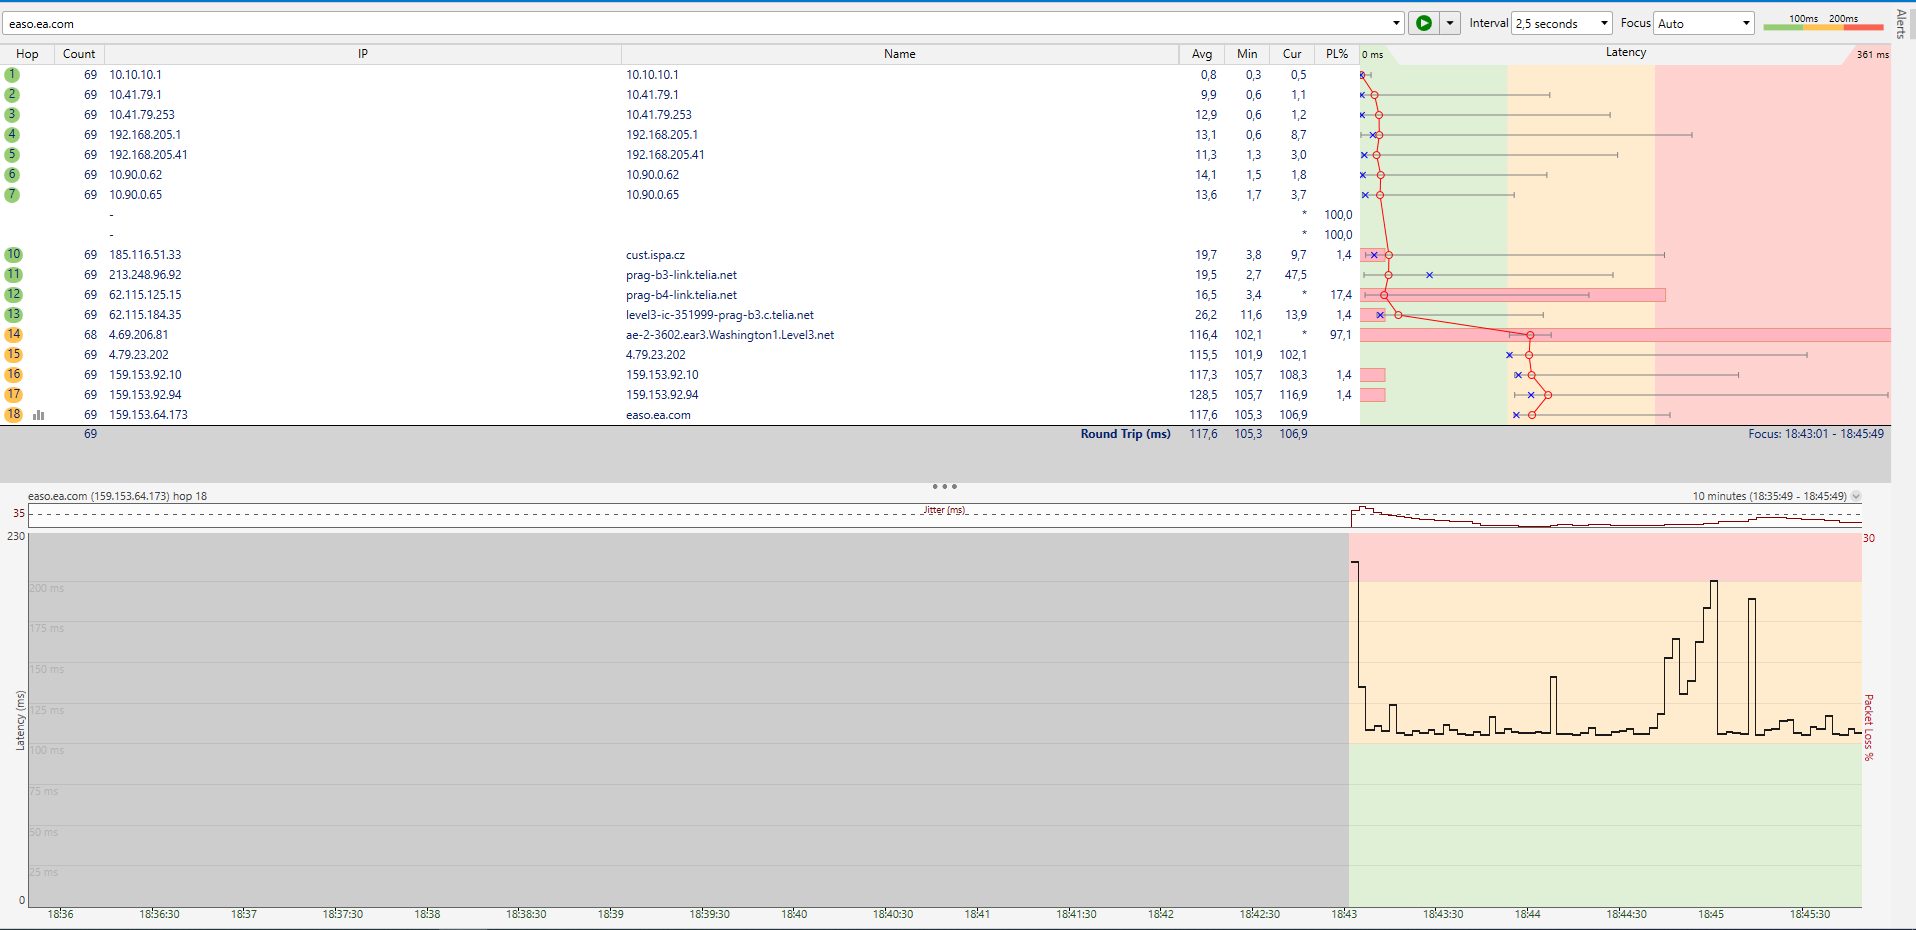This screenshot has width=1916, height=930.
Task: Expand the 10 minutes timeline range chevron
Action: (1856, 497)
